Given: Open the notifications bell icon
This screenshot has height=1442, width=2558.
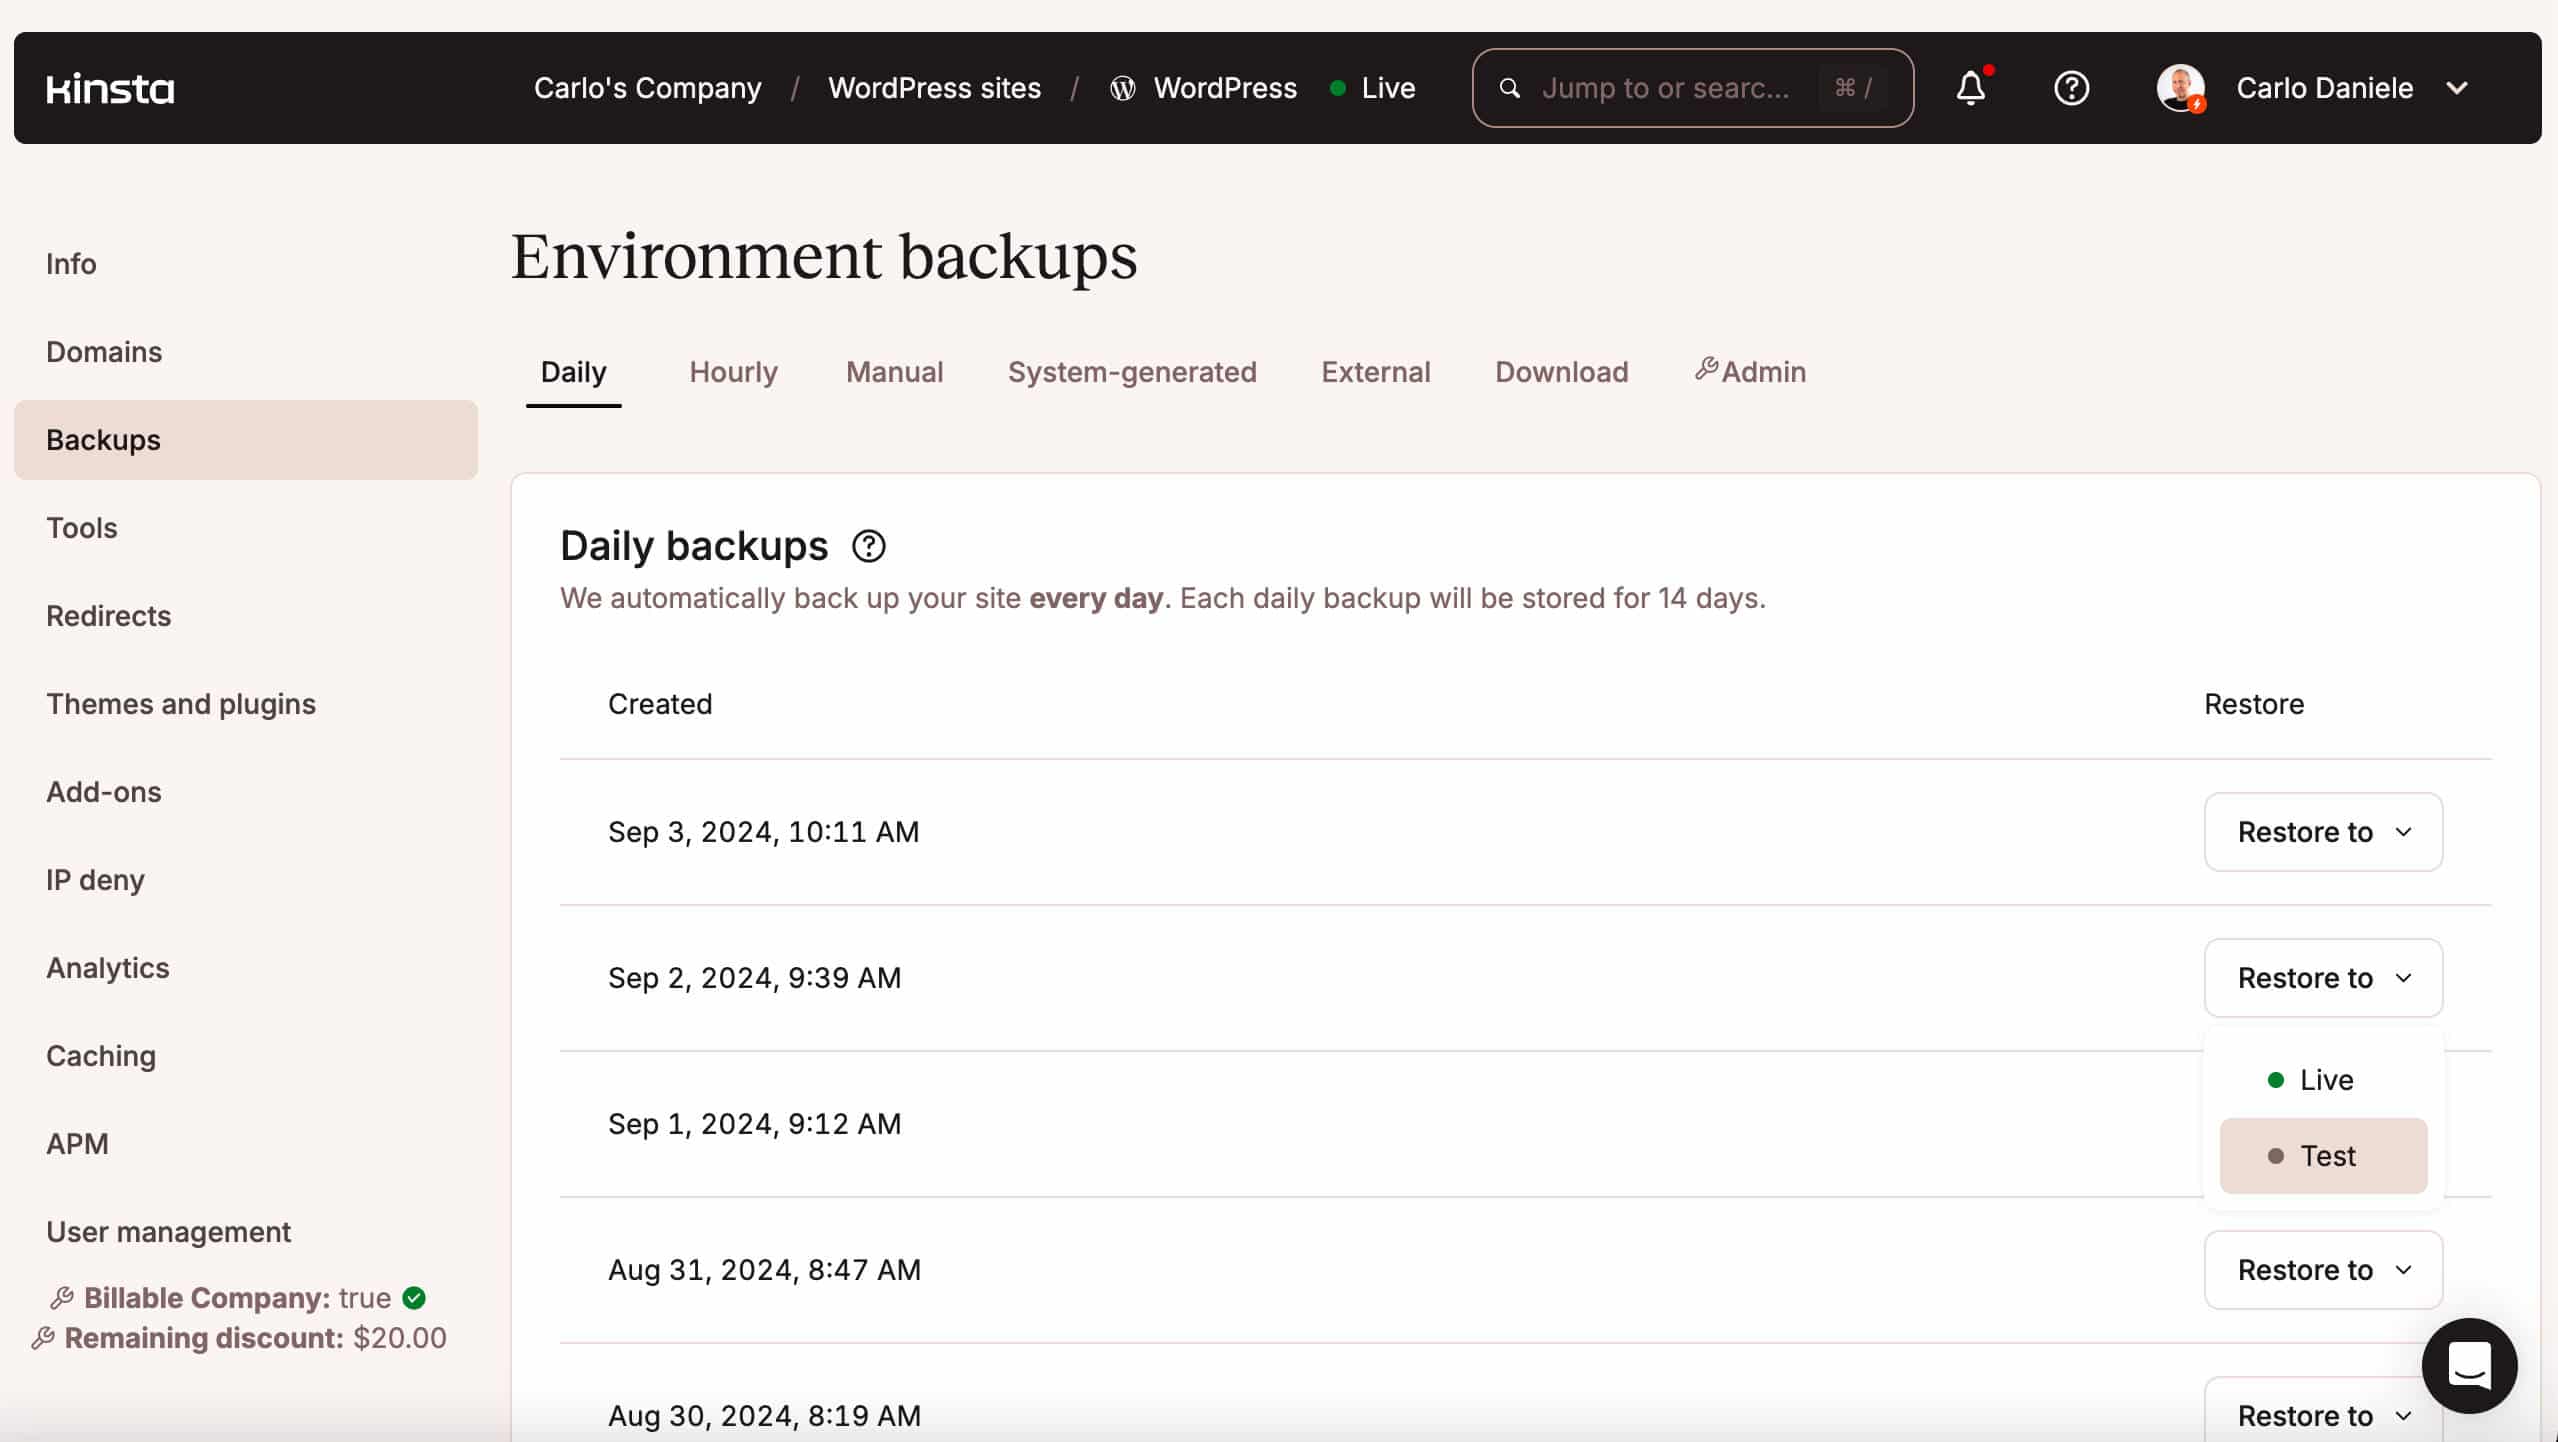Looking at the screenshot, I should point(1971,88).
